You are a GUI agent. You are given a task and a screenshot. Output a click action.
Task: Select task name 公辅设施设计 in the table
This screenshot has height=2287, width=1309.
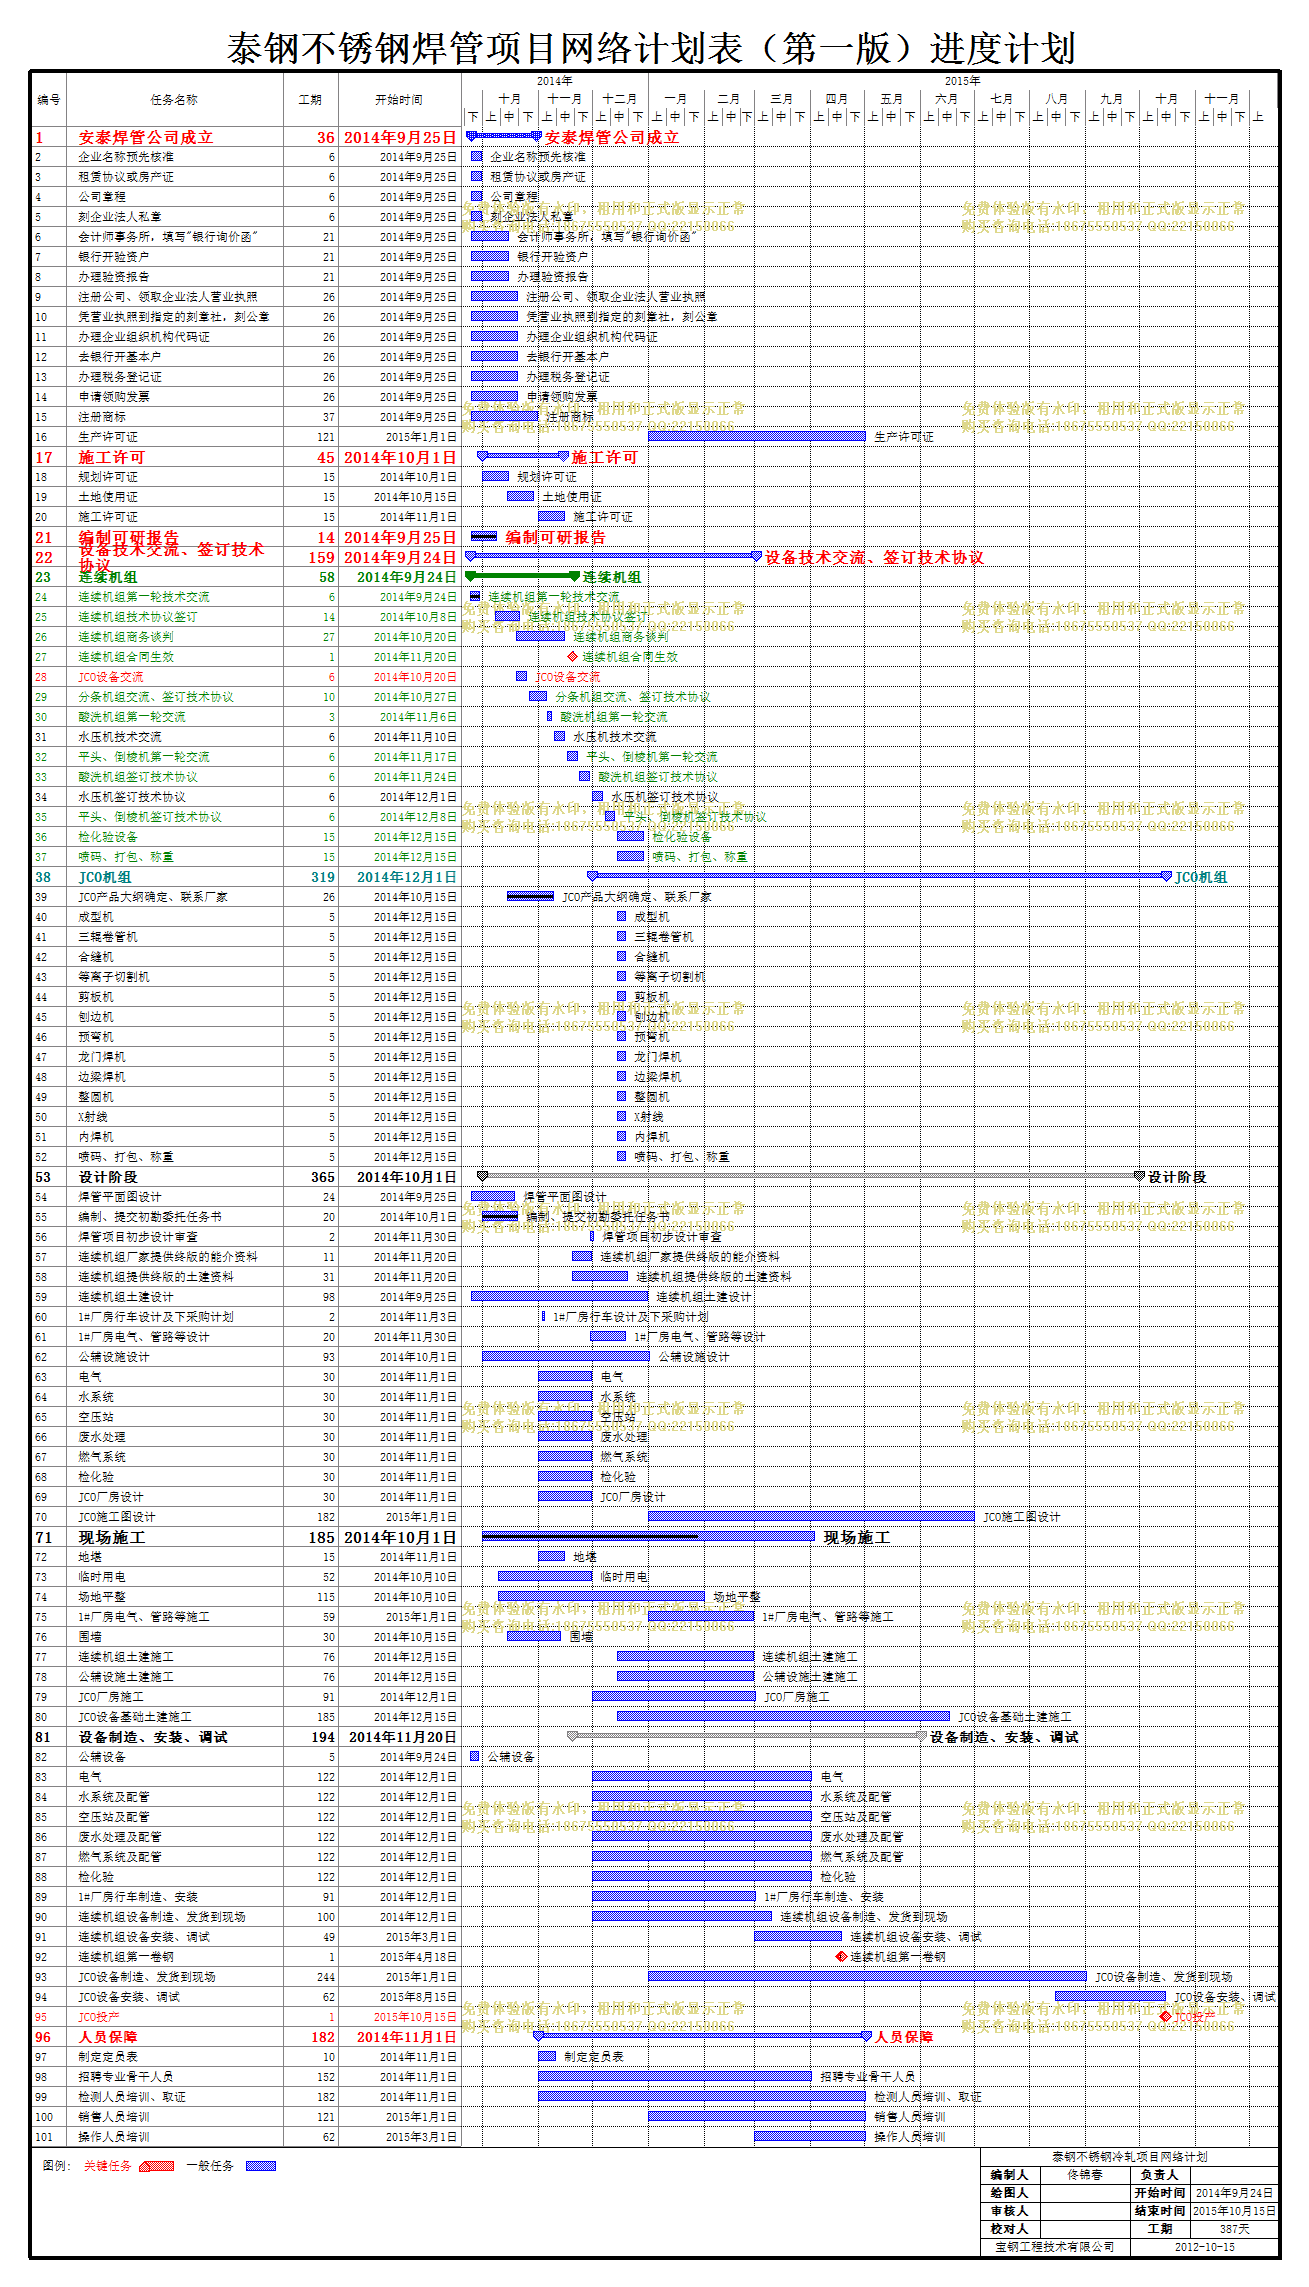coord(114,1357)
